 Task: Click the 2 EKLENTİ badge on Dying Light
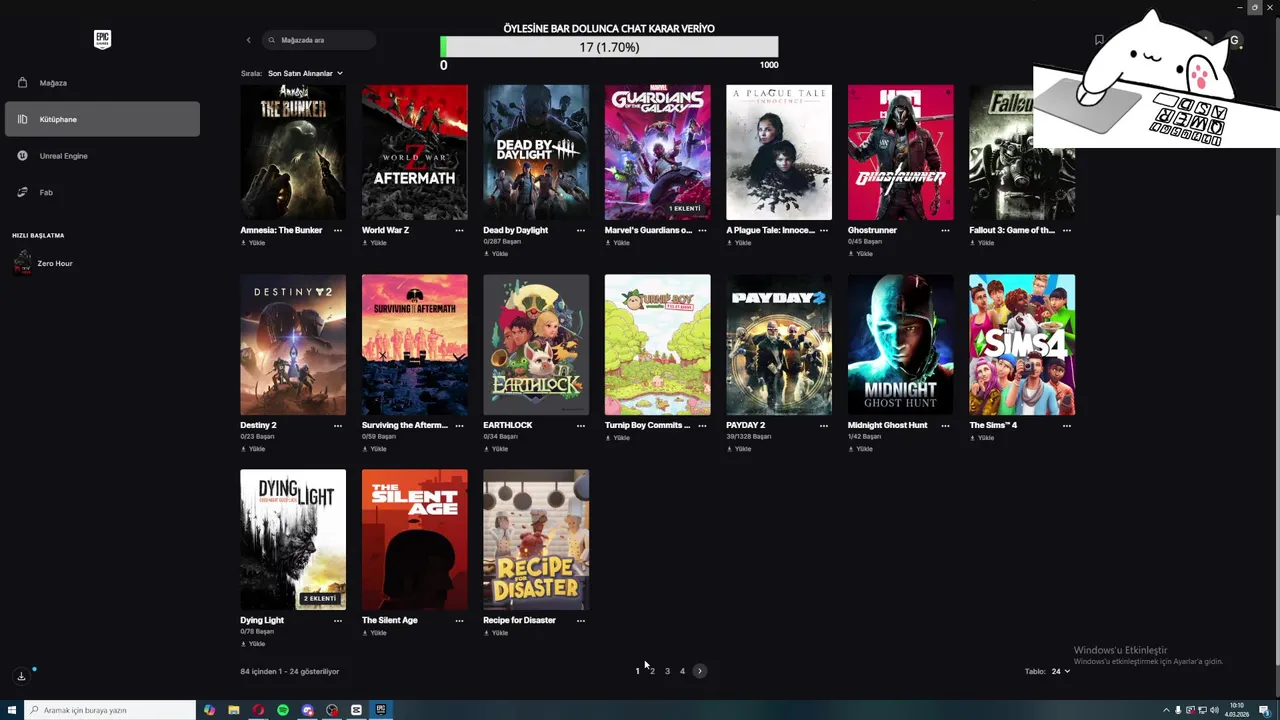click(320, 598)
